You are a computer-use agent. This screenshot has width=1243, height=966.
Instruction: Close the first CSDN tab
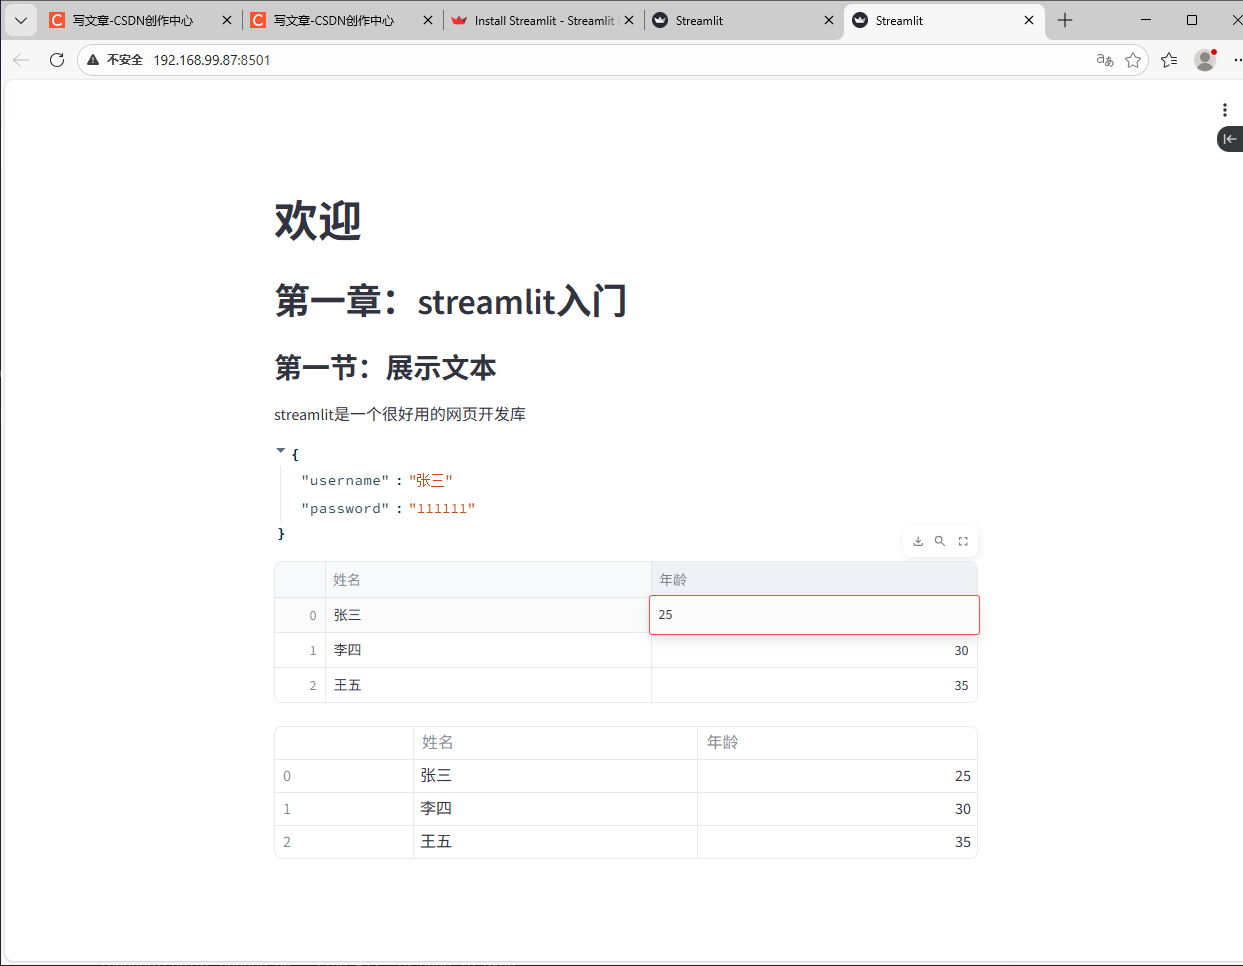point(227,20)
